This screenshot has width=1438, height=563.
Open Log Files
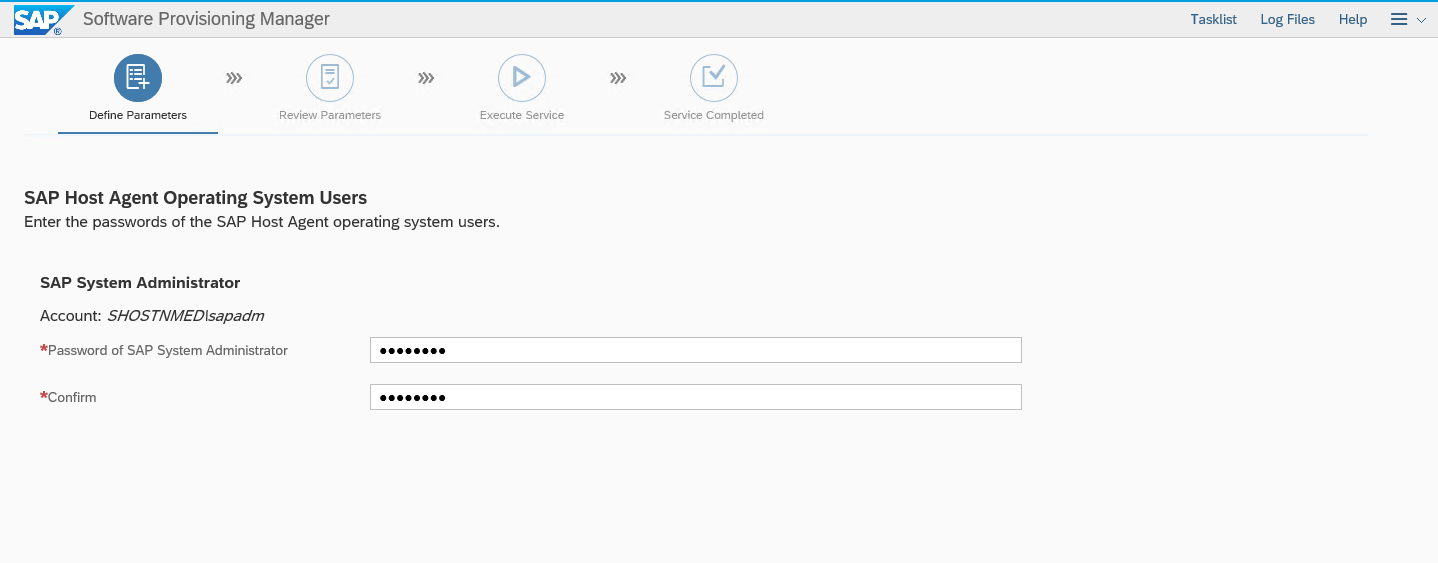(1287, 19)
